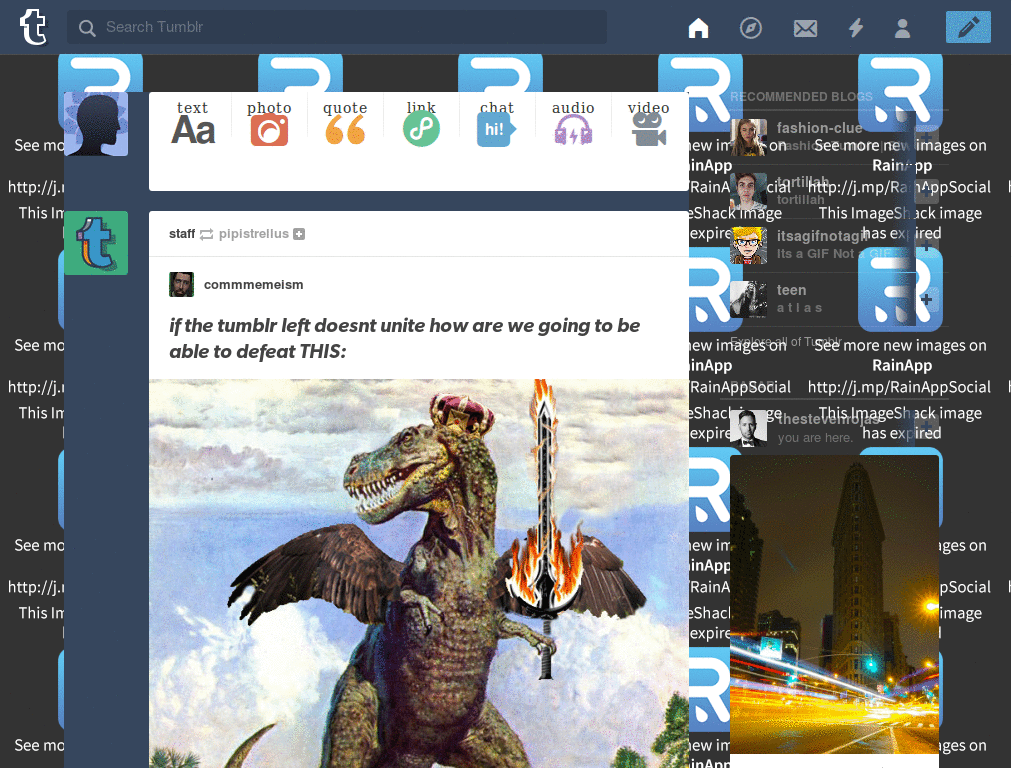Create a new video post
1024x768 pixels.
click(648, 123)
